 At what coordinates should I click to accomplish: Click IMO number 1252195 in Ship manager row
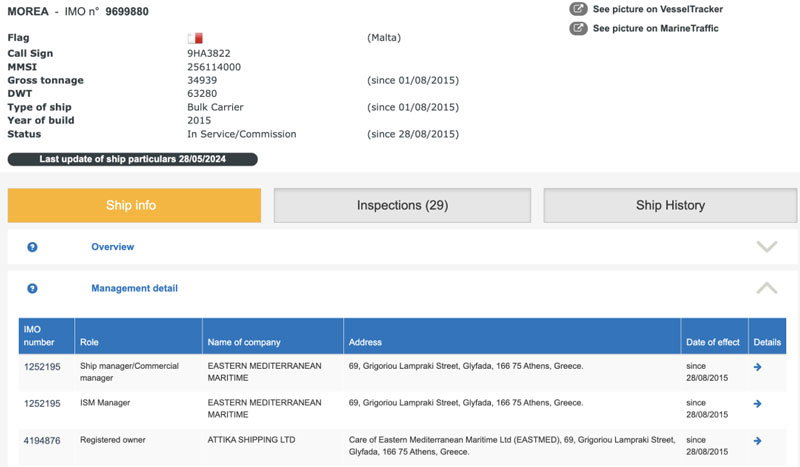click(42, 367)
